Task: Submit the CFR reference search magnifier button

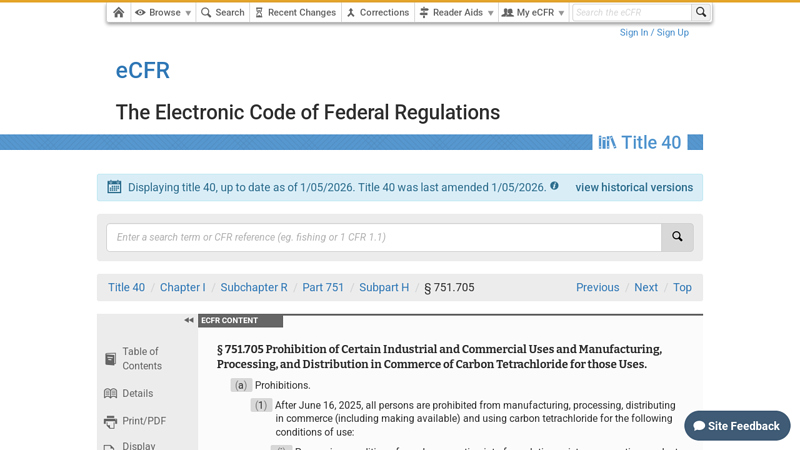Action: [677, 237]
